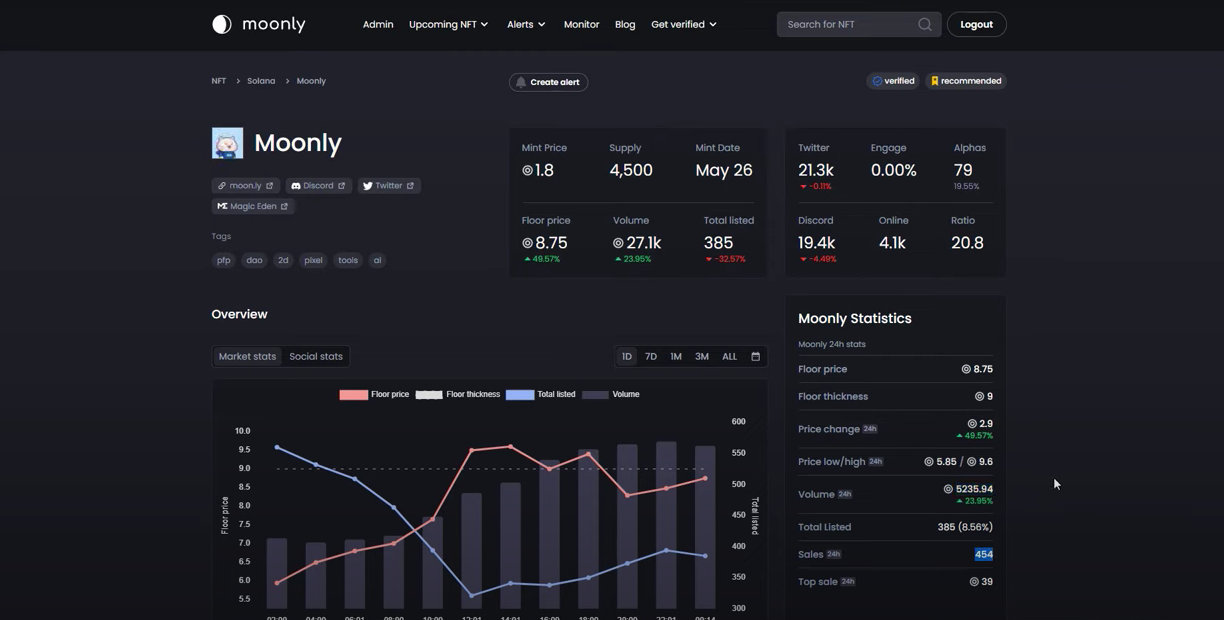The width and height of the screenshot is (1224, 620).
Task: Switch to Market stats view
Action: pyautogui.click(x=247, y=356)
